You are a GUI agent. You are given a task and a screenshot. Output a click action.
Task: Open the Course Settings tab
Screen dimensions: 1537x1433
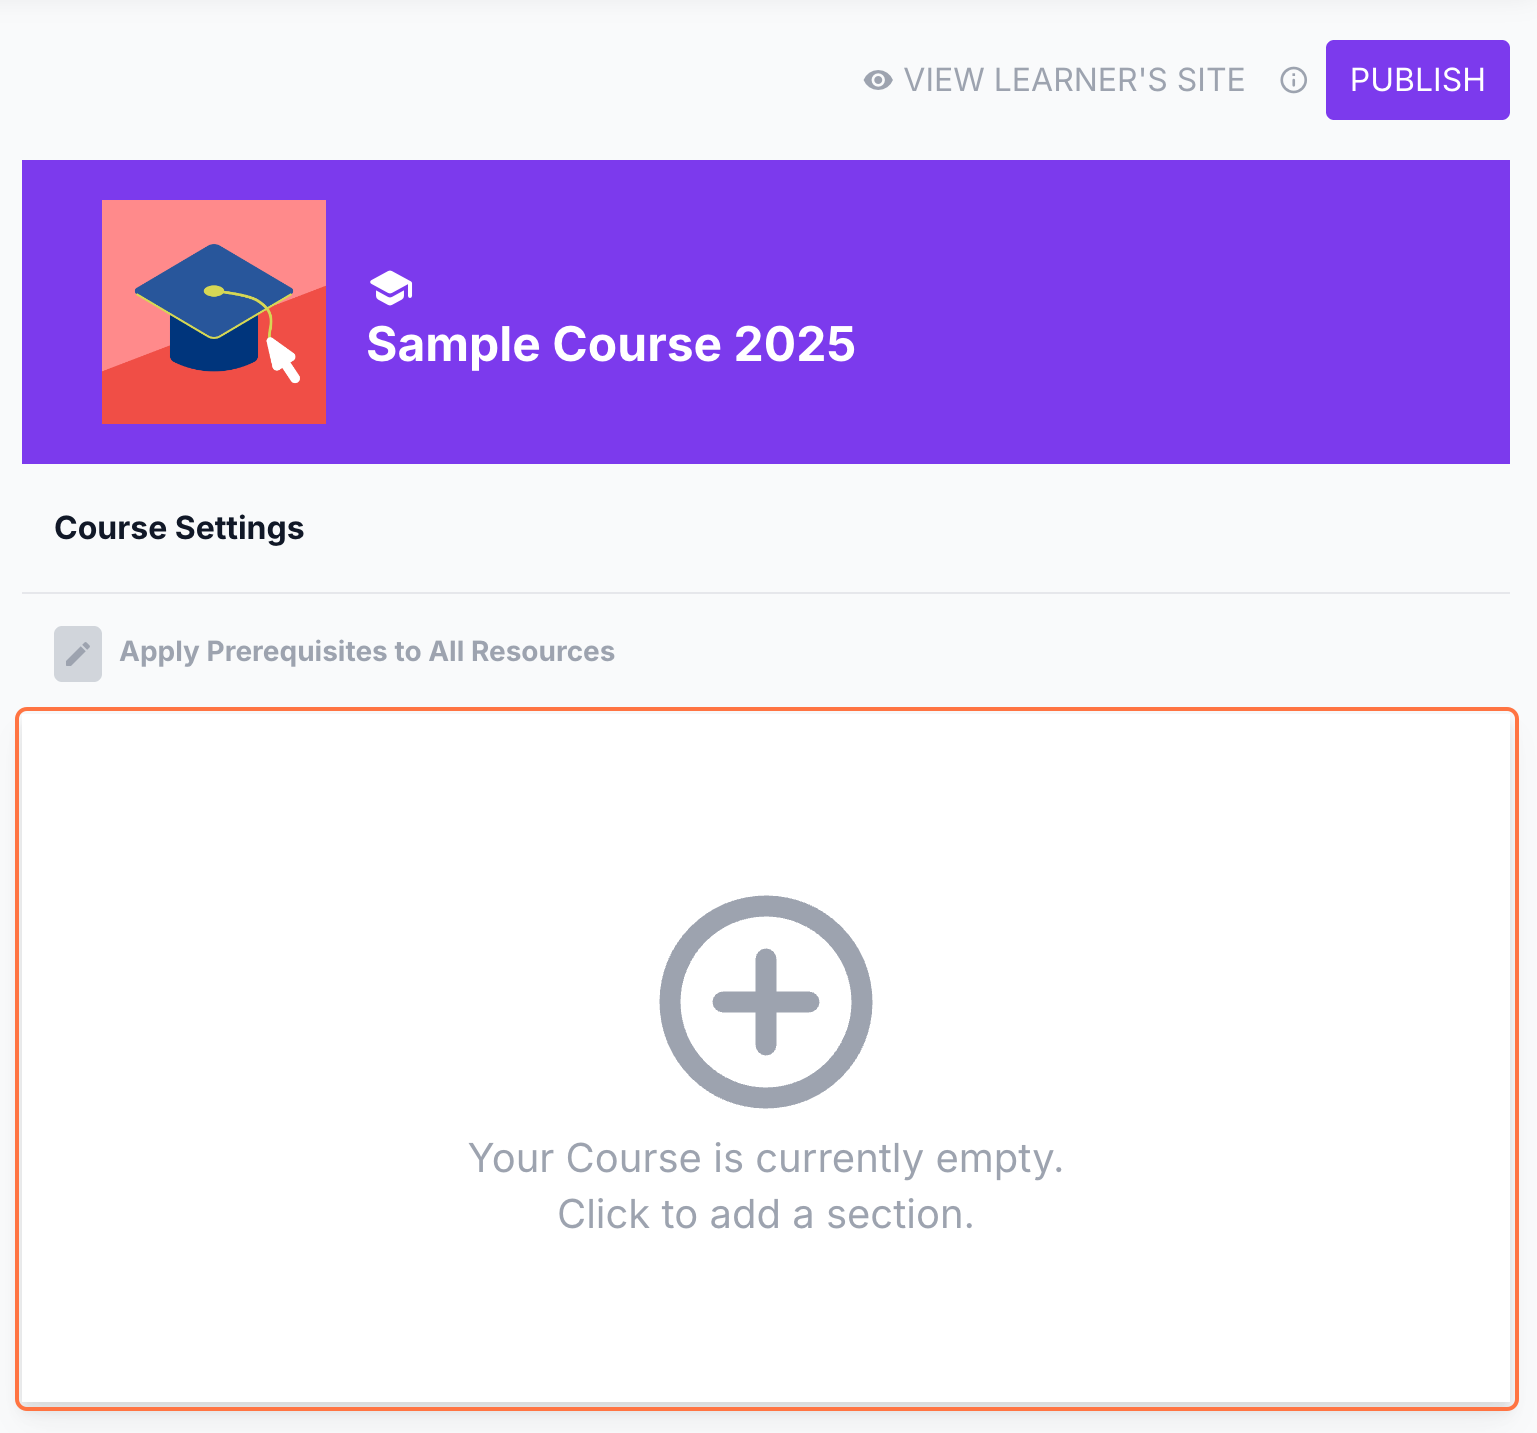coord(179,528)
